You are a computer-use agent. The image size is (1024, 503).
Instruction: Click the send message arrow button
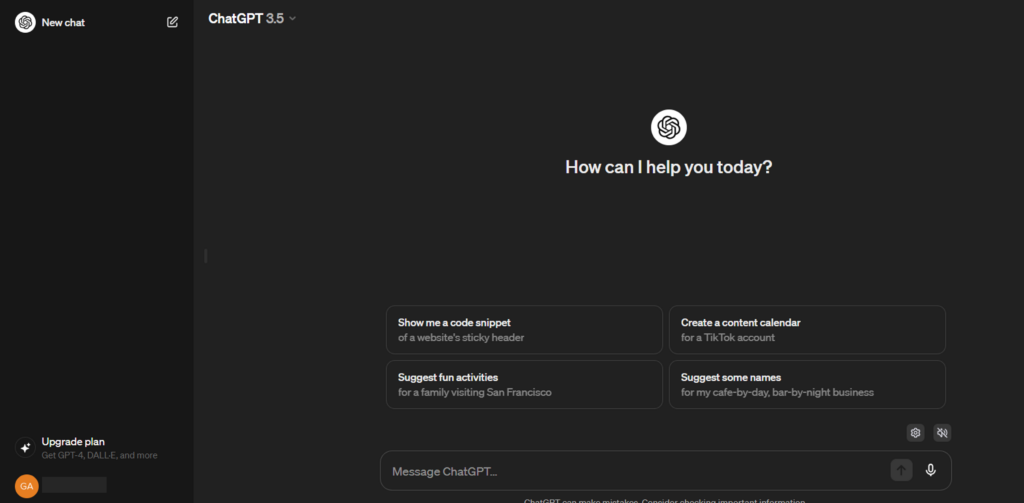tap(901, 471)
